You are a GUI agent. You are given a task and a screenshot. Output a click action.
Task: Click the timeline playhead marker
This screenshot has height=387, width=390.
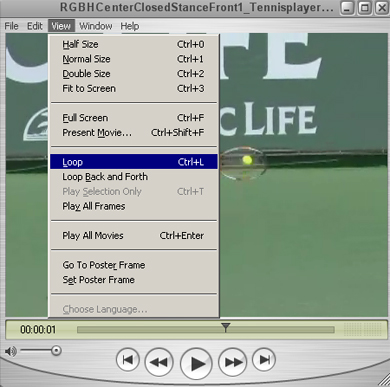[x=226, y=327]
